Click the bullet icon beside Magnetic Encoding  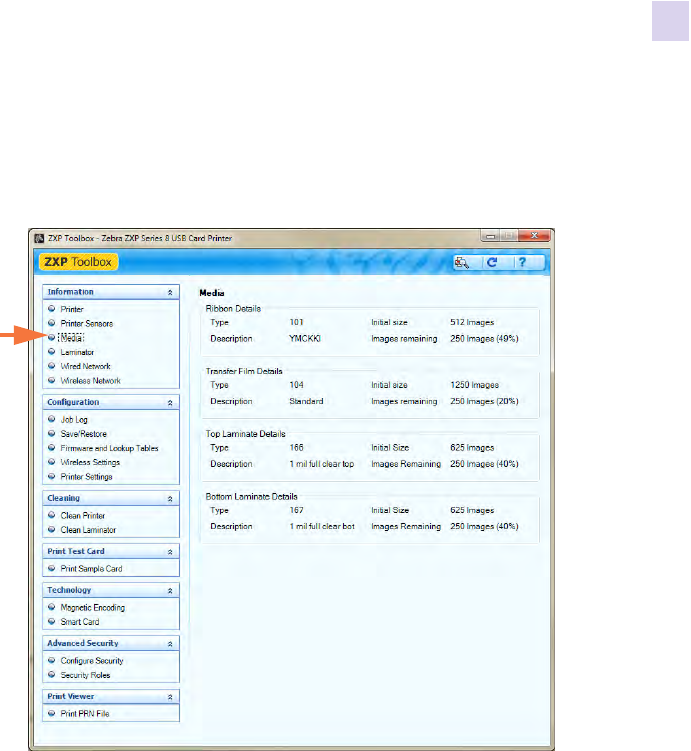click(x=52, y=607)
